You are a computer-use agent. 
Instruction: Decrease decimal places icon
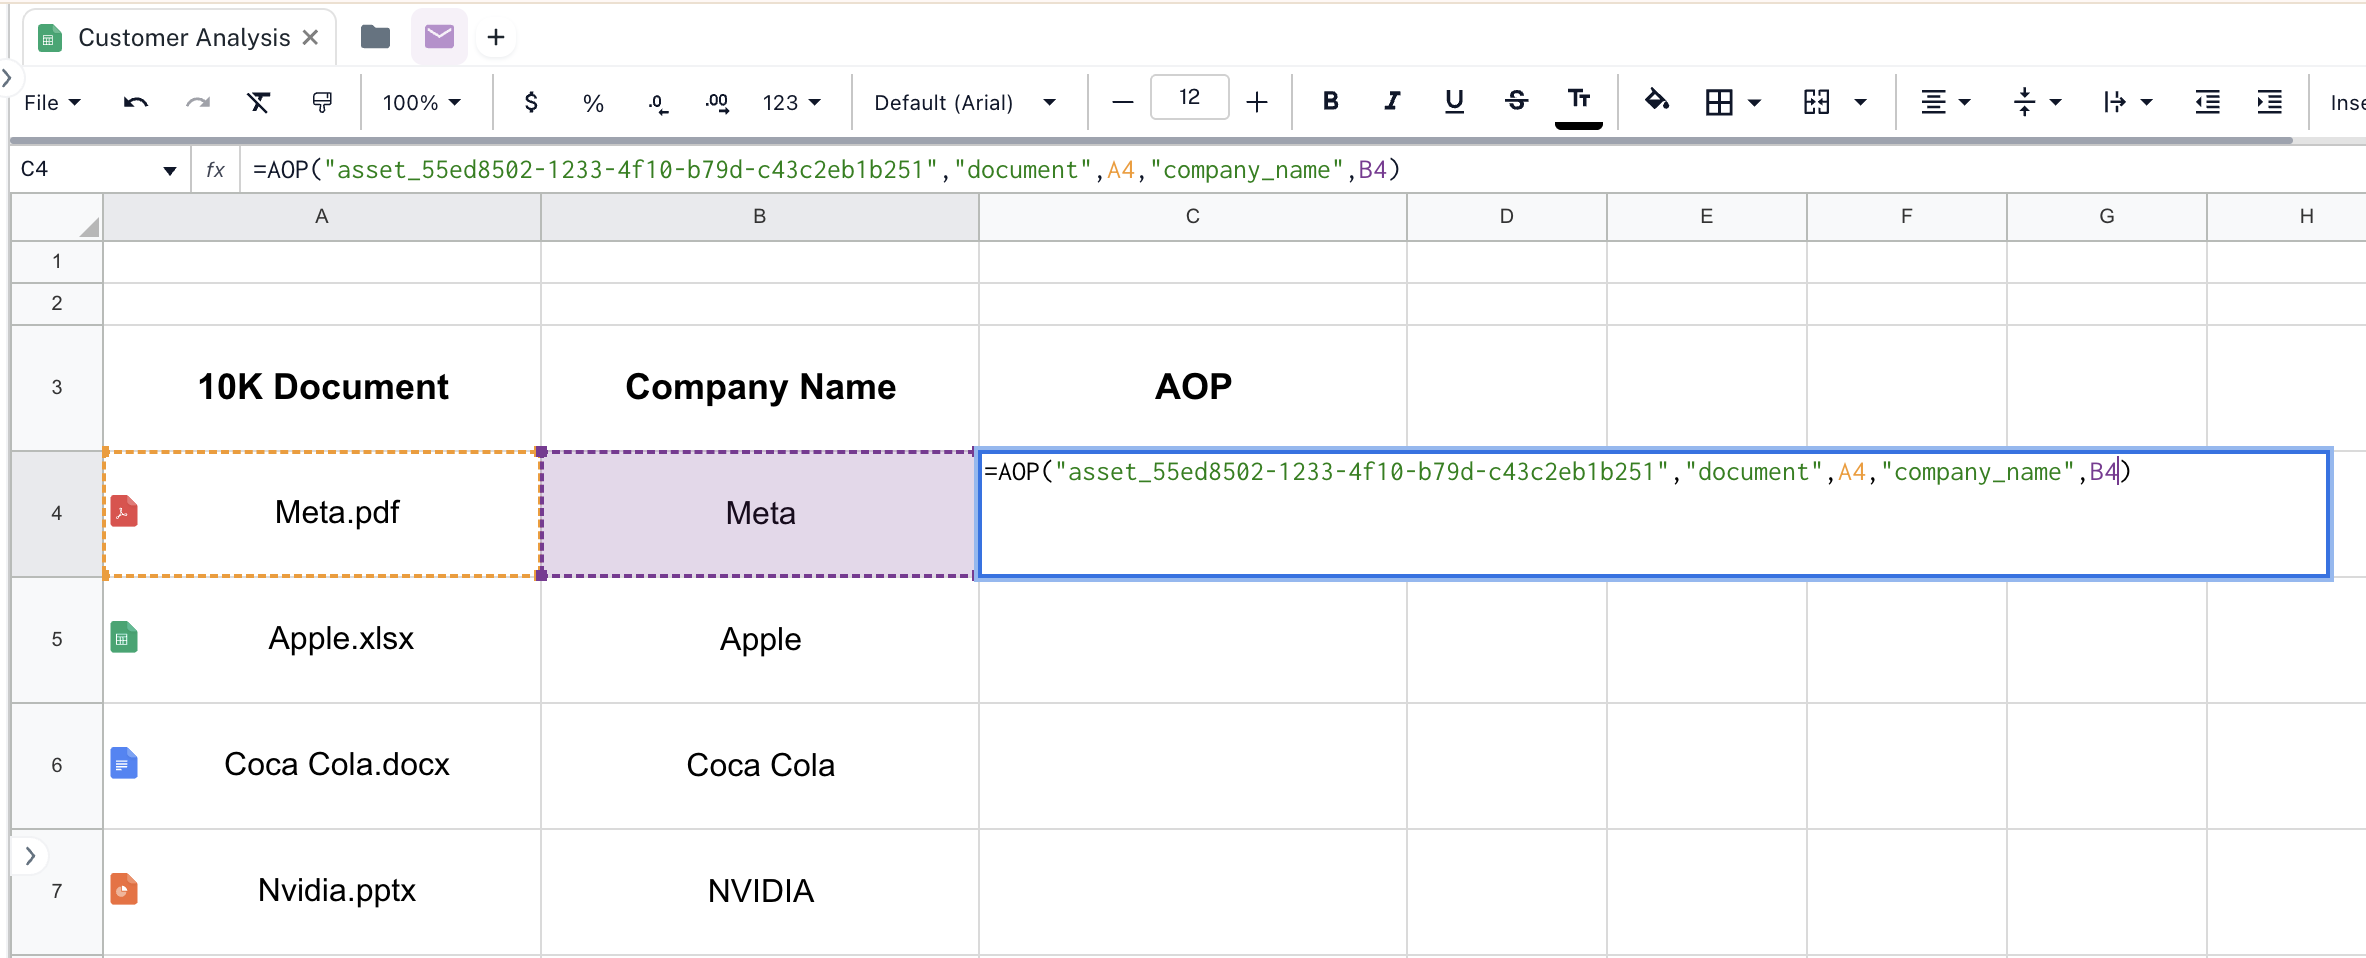coord(657,102)
